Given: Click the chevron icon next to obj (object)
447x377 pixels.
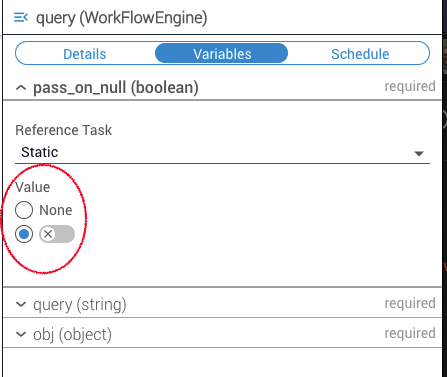Looking at the screenshot, I should click(x=21, y=334).
